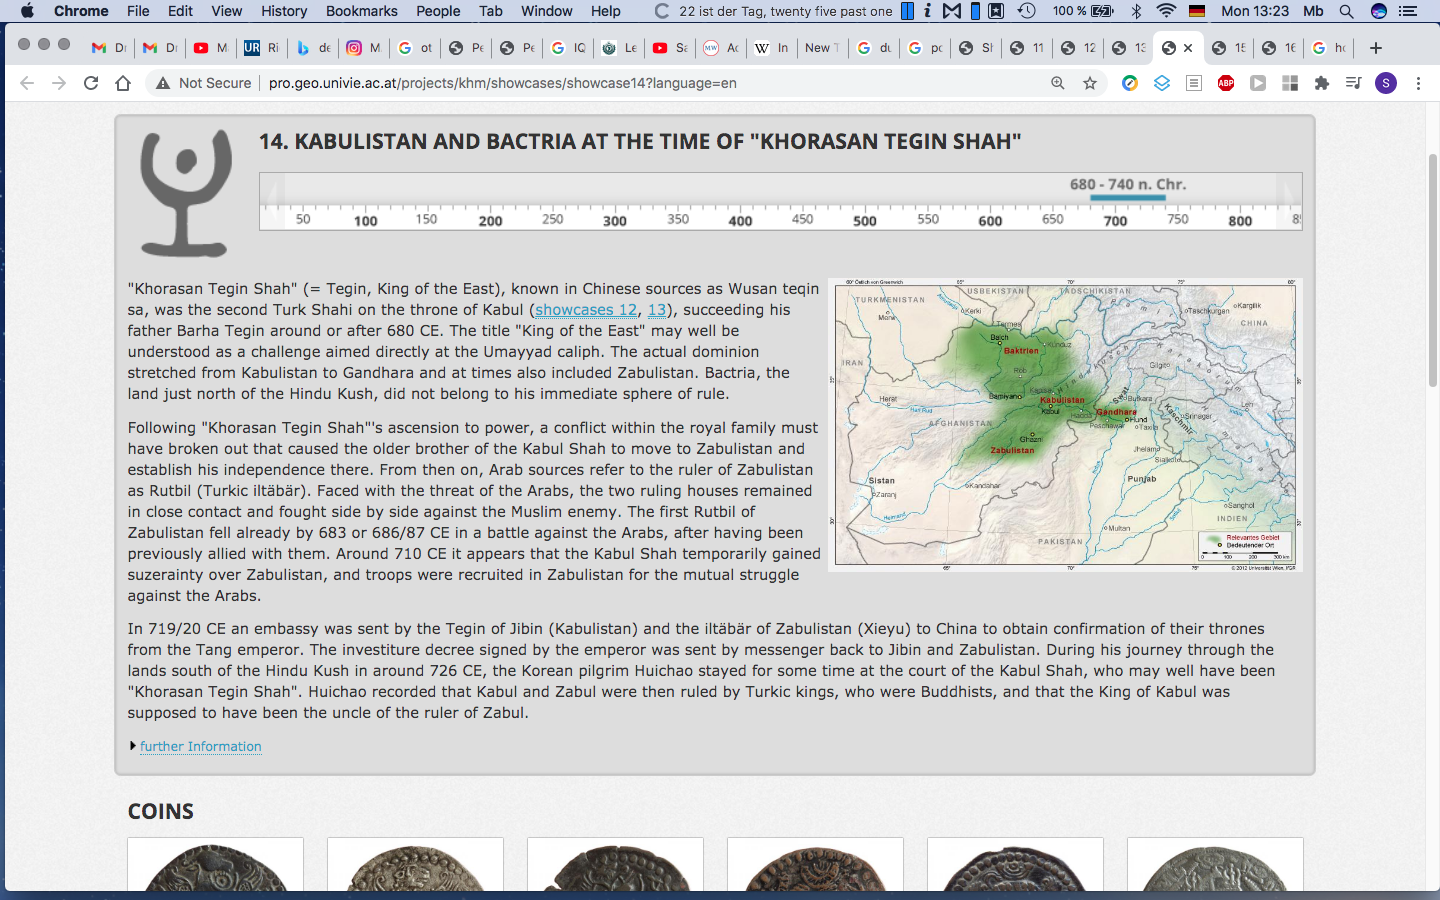
Task: Bookmark this page with the star
Action: coord(1090,83)
